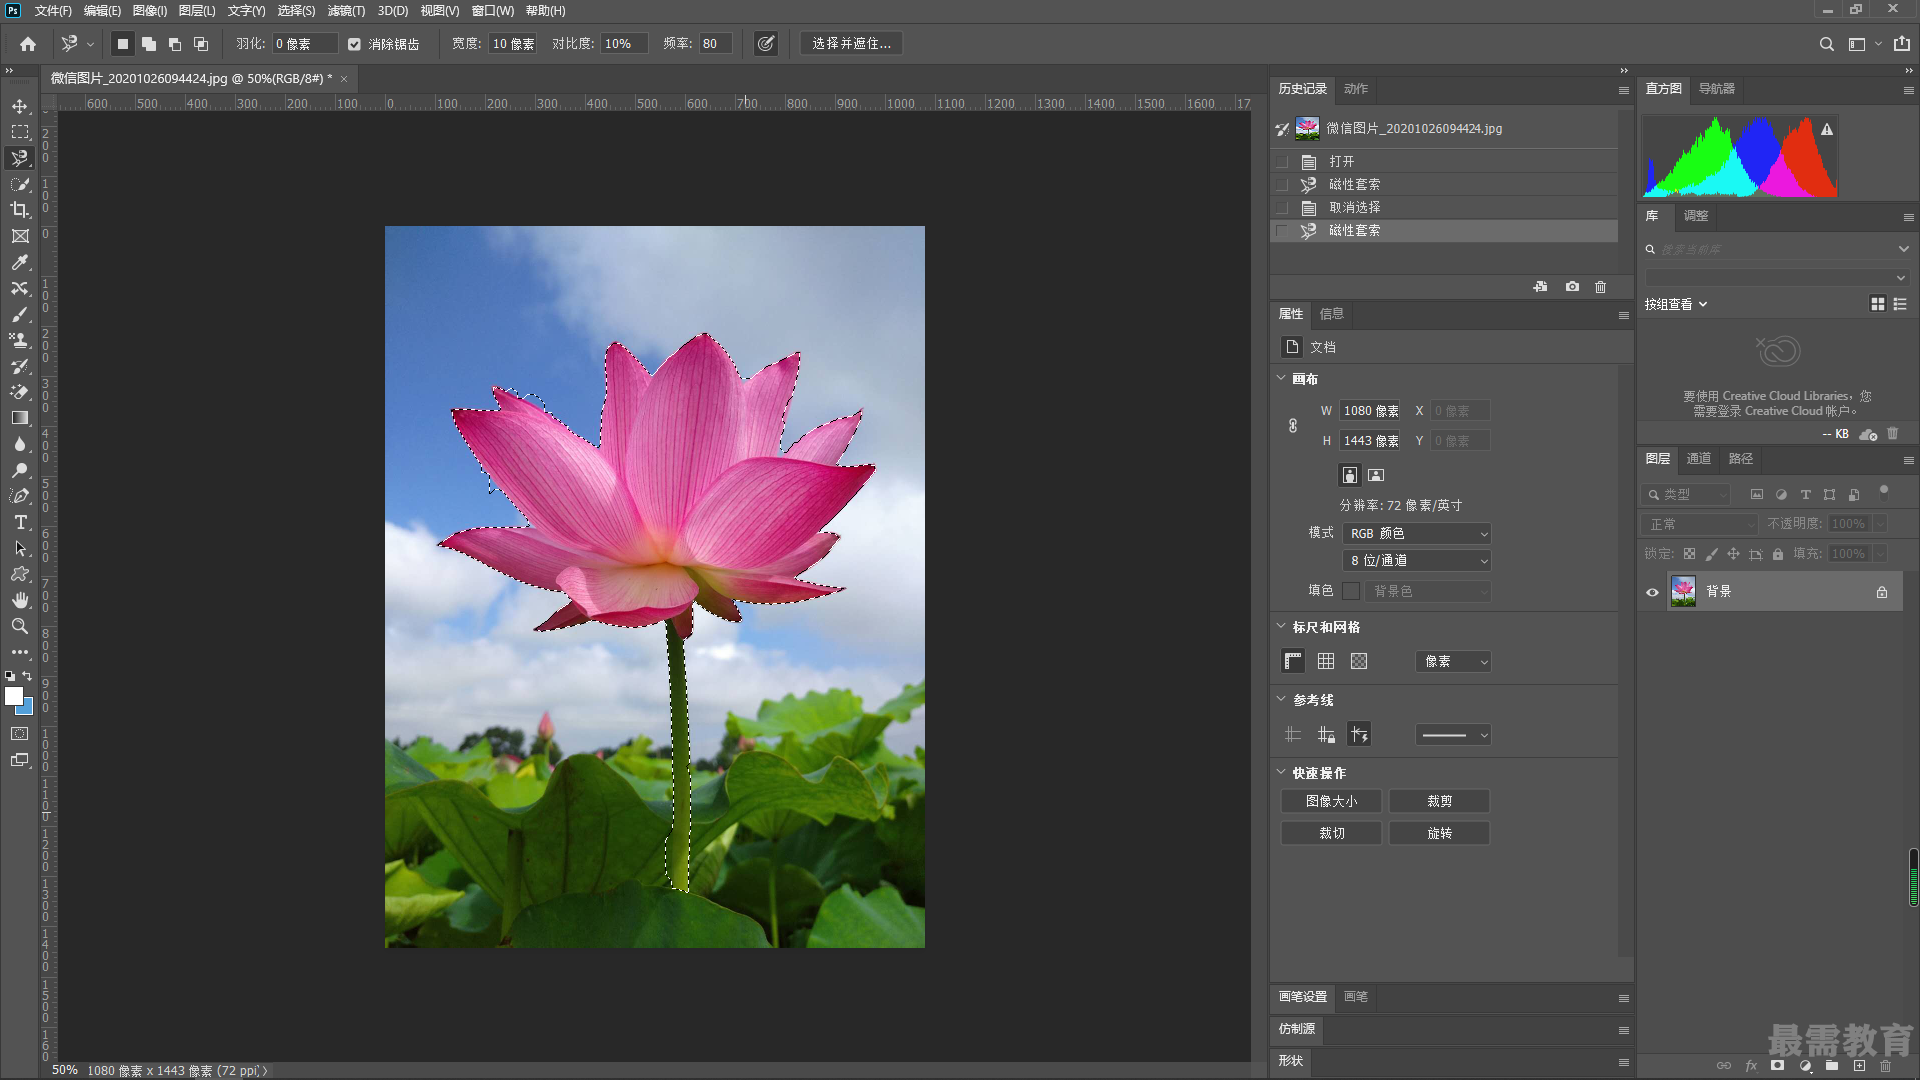Open the RGB 颜色 mode dropdown

click(1417, 534)
